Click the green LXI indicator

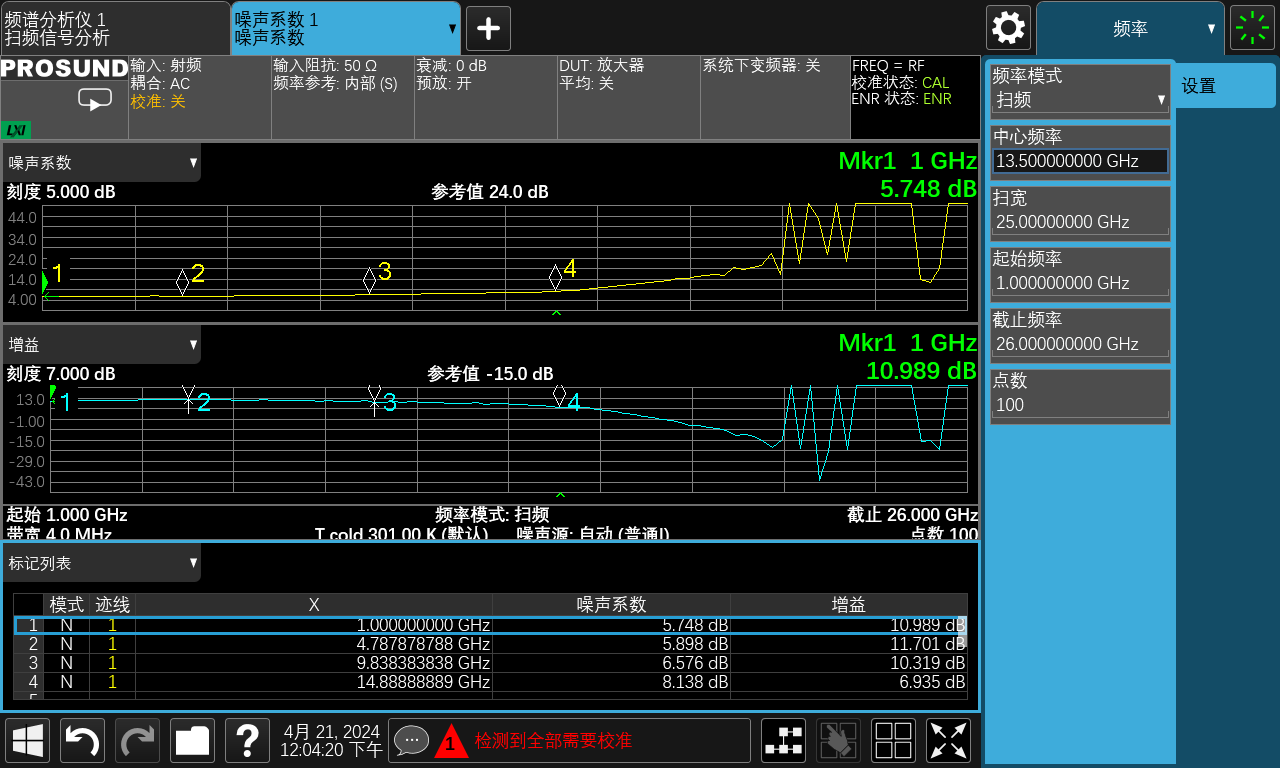point(17,130)
